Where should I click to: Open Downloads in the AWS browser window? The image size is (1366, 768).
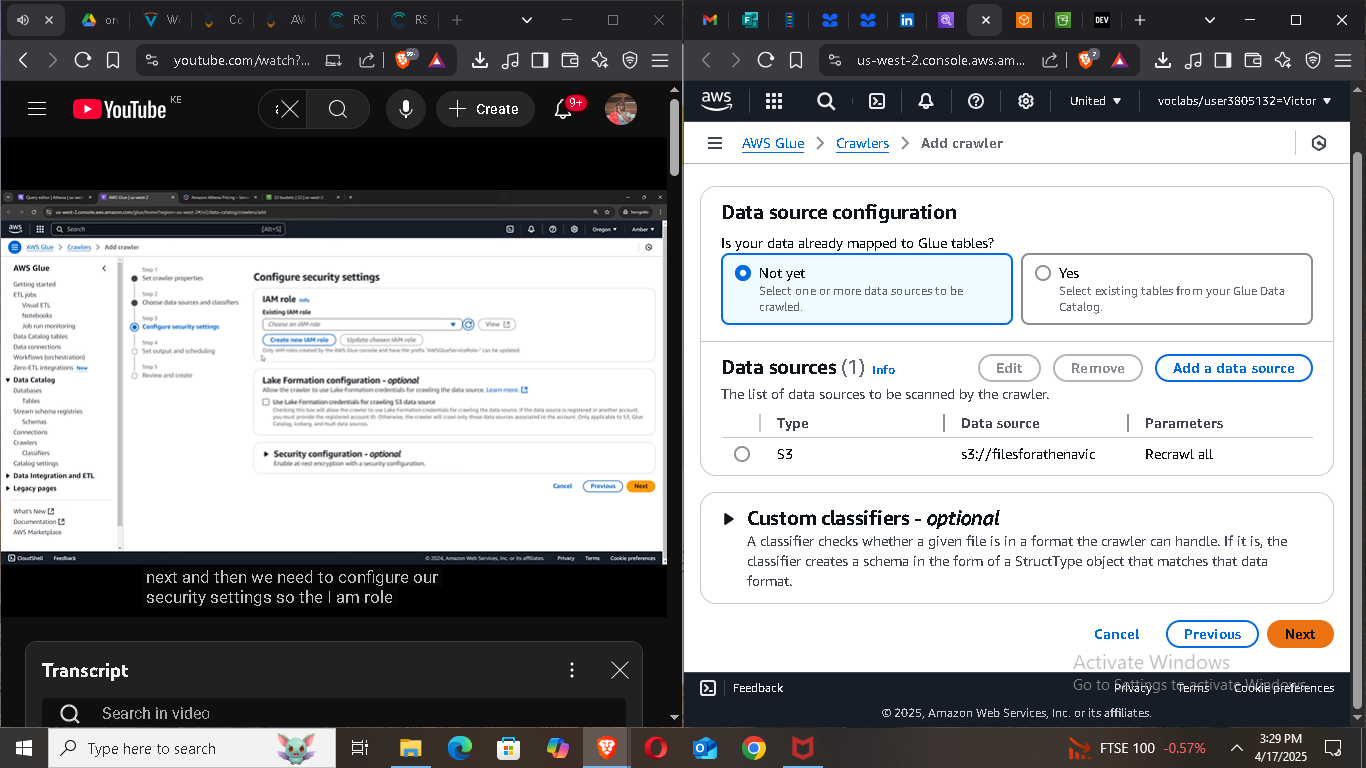tap(1163, 60)
